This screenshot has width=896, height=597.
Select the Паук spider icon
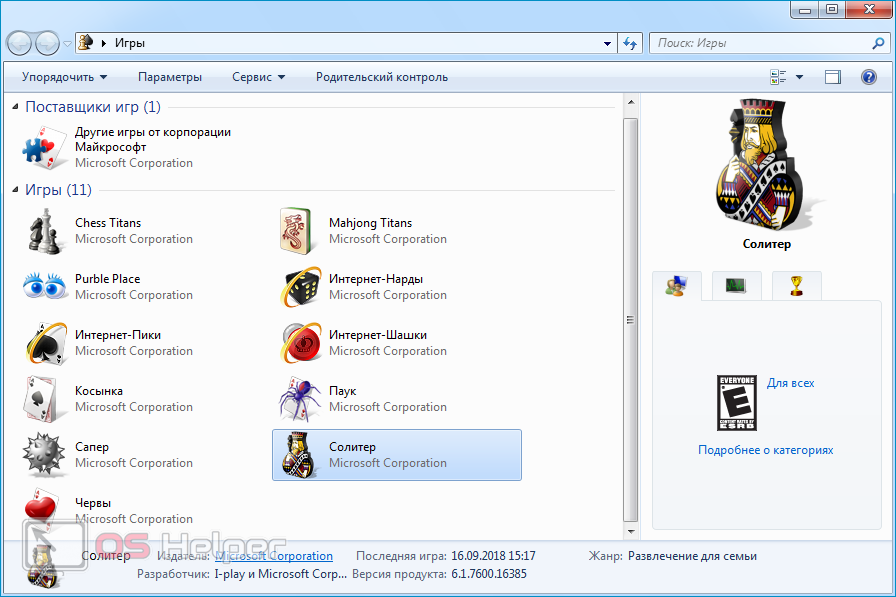(x=299, y=399)
